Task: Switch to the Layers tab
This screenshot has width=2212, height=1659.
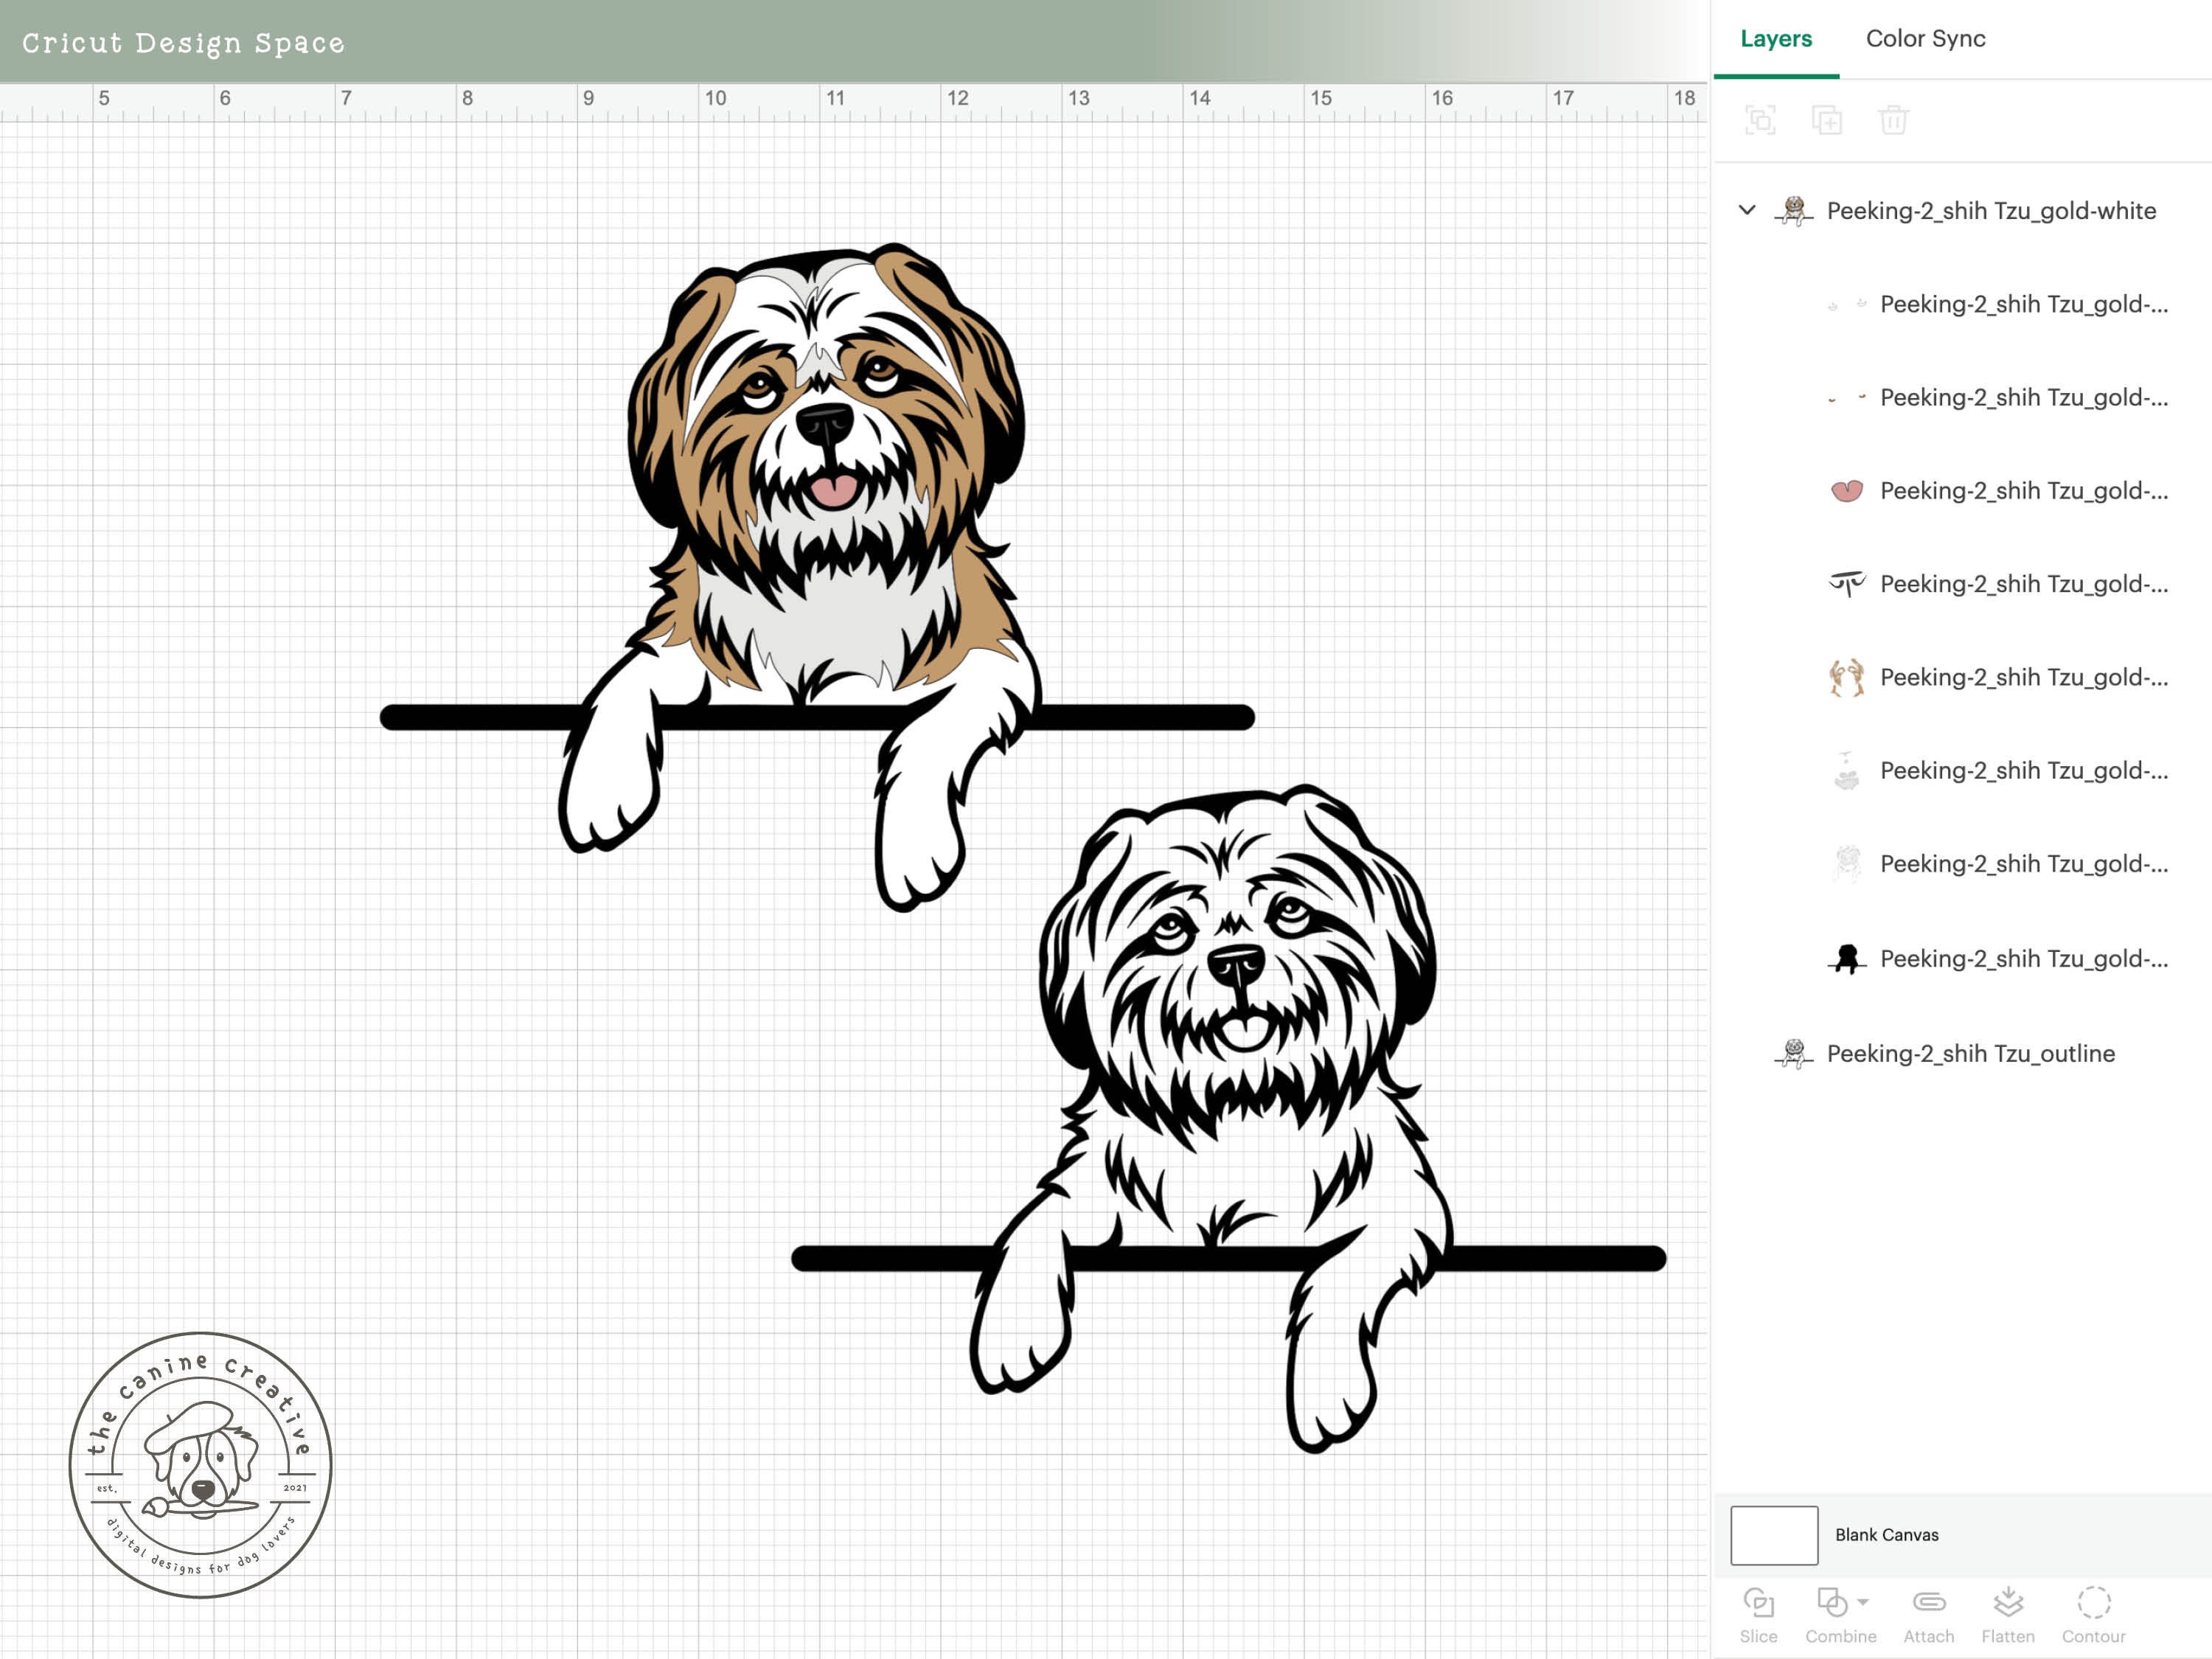Action: 1776,39
